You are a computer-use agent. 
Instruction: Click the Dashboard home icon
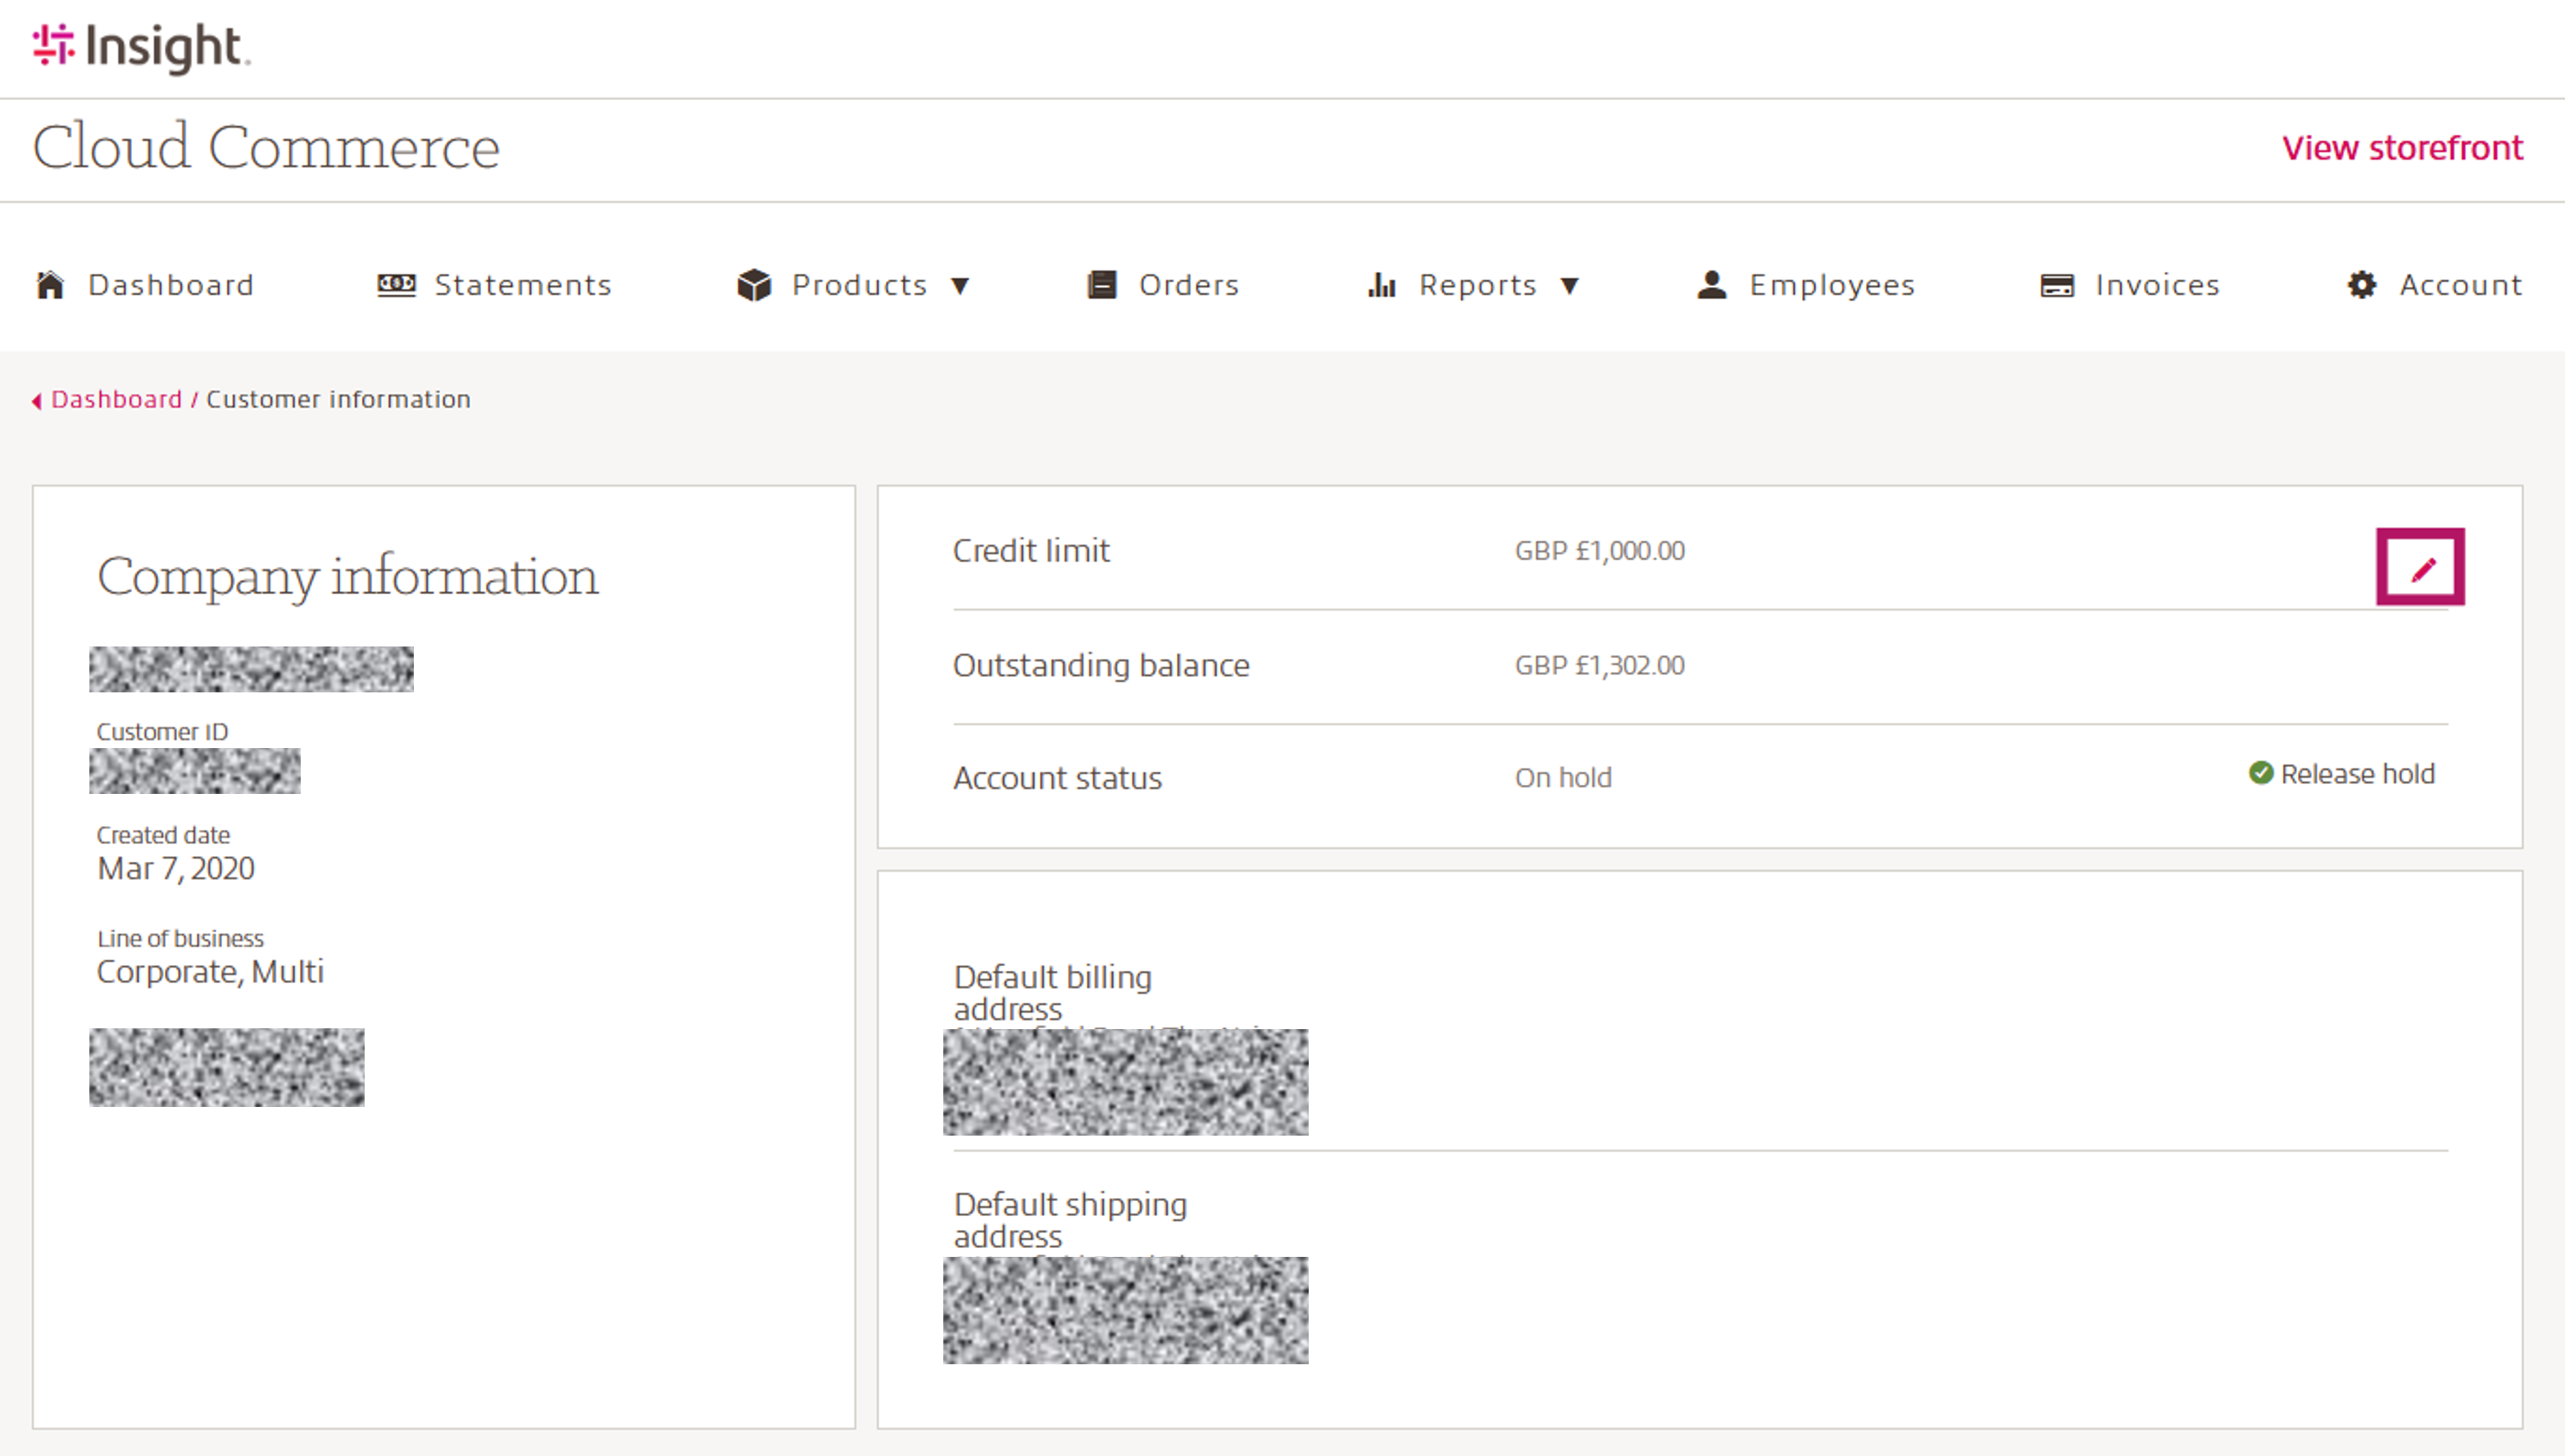[x=50, y=285]
